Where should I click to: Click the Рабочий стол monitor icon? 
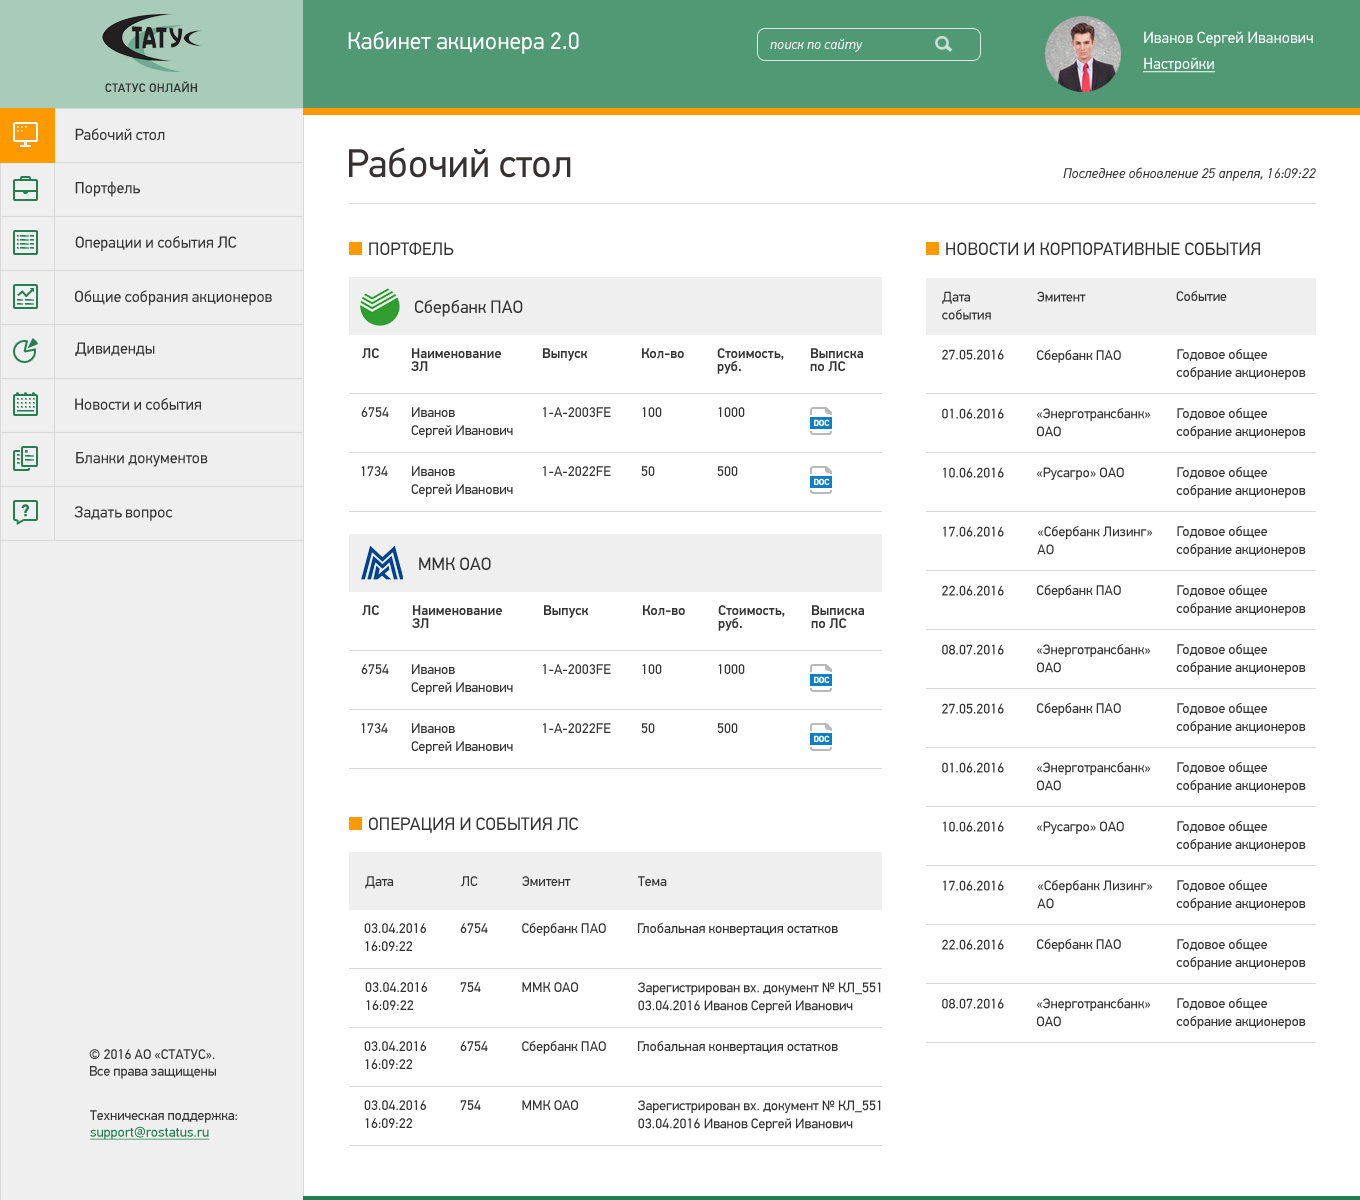click(x=26, y=135)
